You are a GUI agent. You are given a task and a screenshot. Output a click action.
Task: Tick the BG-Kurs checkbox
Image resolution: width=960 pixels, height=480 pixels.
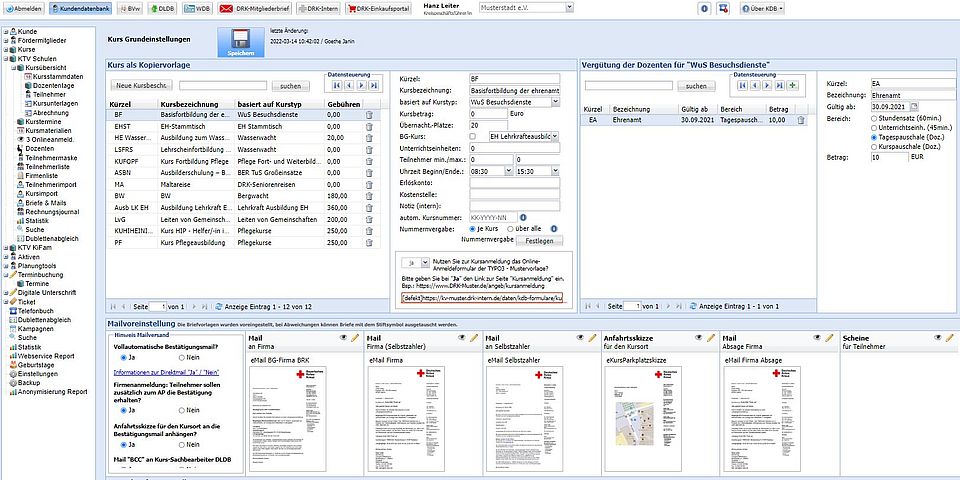pyautogui.click(x=473, y=135)
